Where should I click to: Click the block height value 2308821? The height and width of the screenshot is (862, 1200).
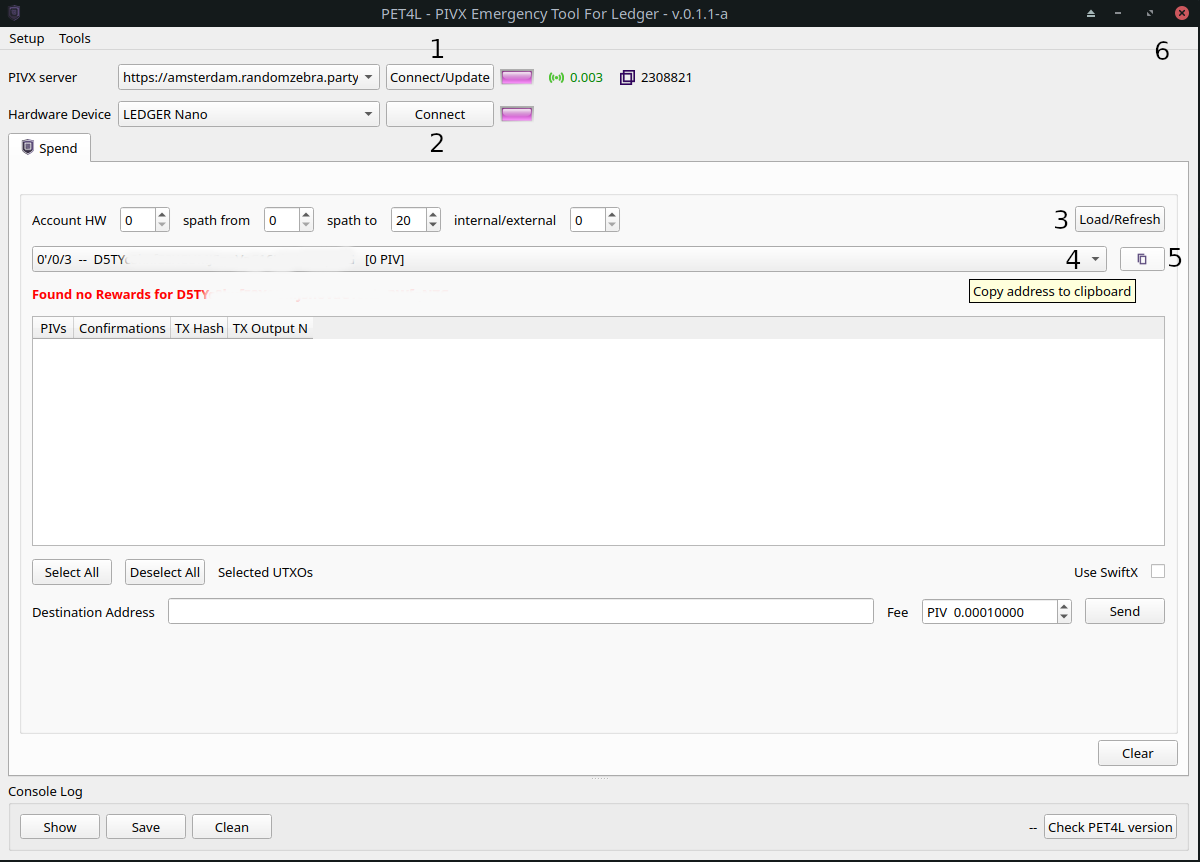(x=667, y=77)
